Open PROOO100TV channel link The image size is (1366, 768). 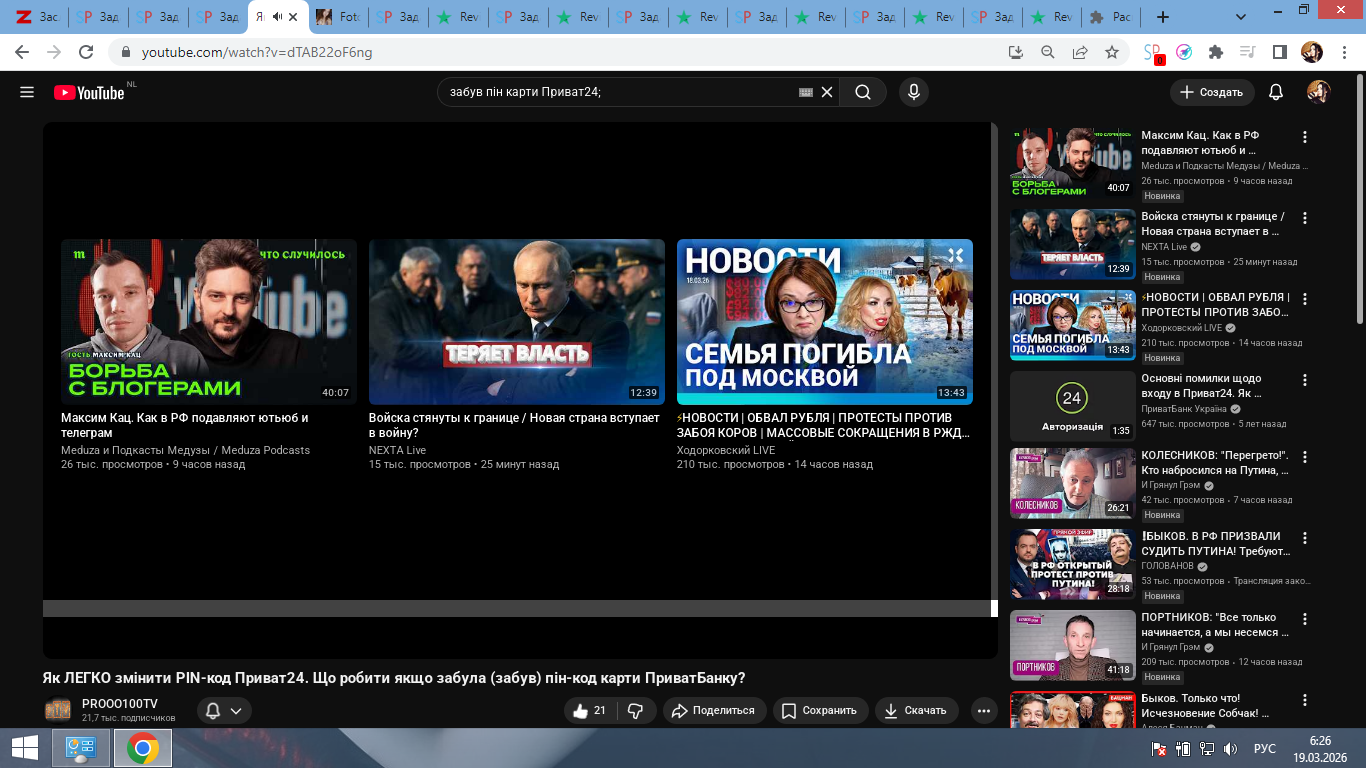tap(119, 704)
